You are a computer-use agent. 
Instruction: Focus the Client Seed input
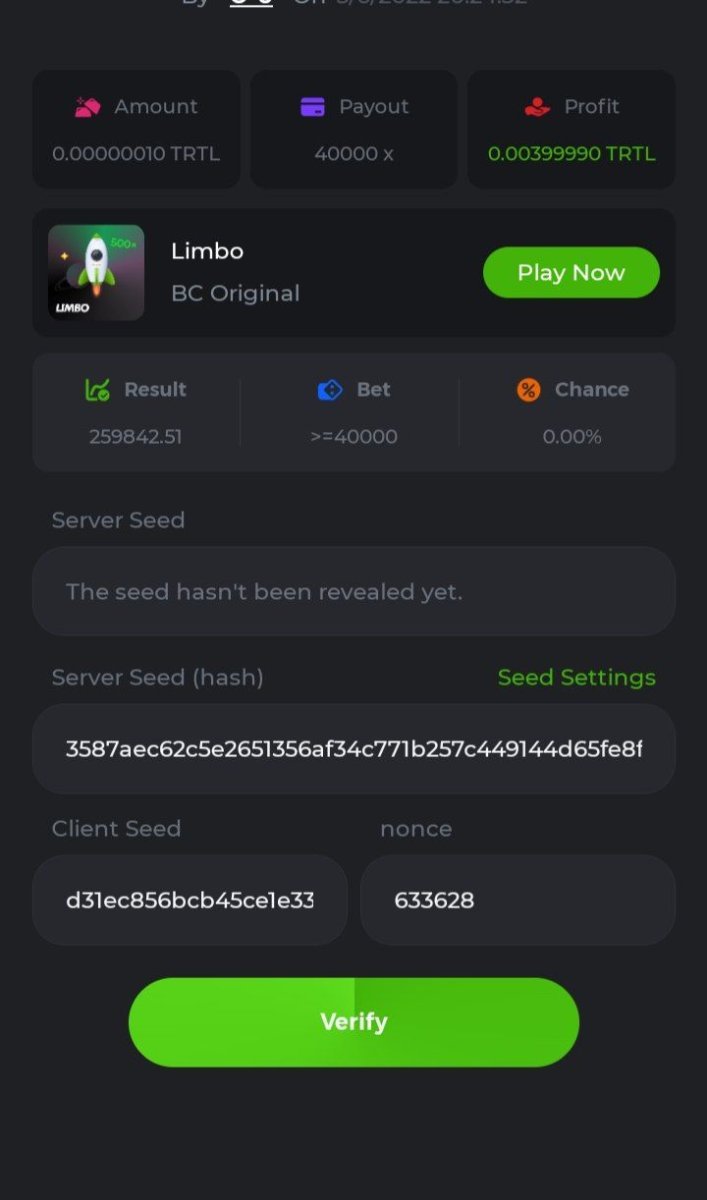pyautogui.click(x=190, y=900)
